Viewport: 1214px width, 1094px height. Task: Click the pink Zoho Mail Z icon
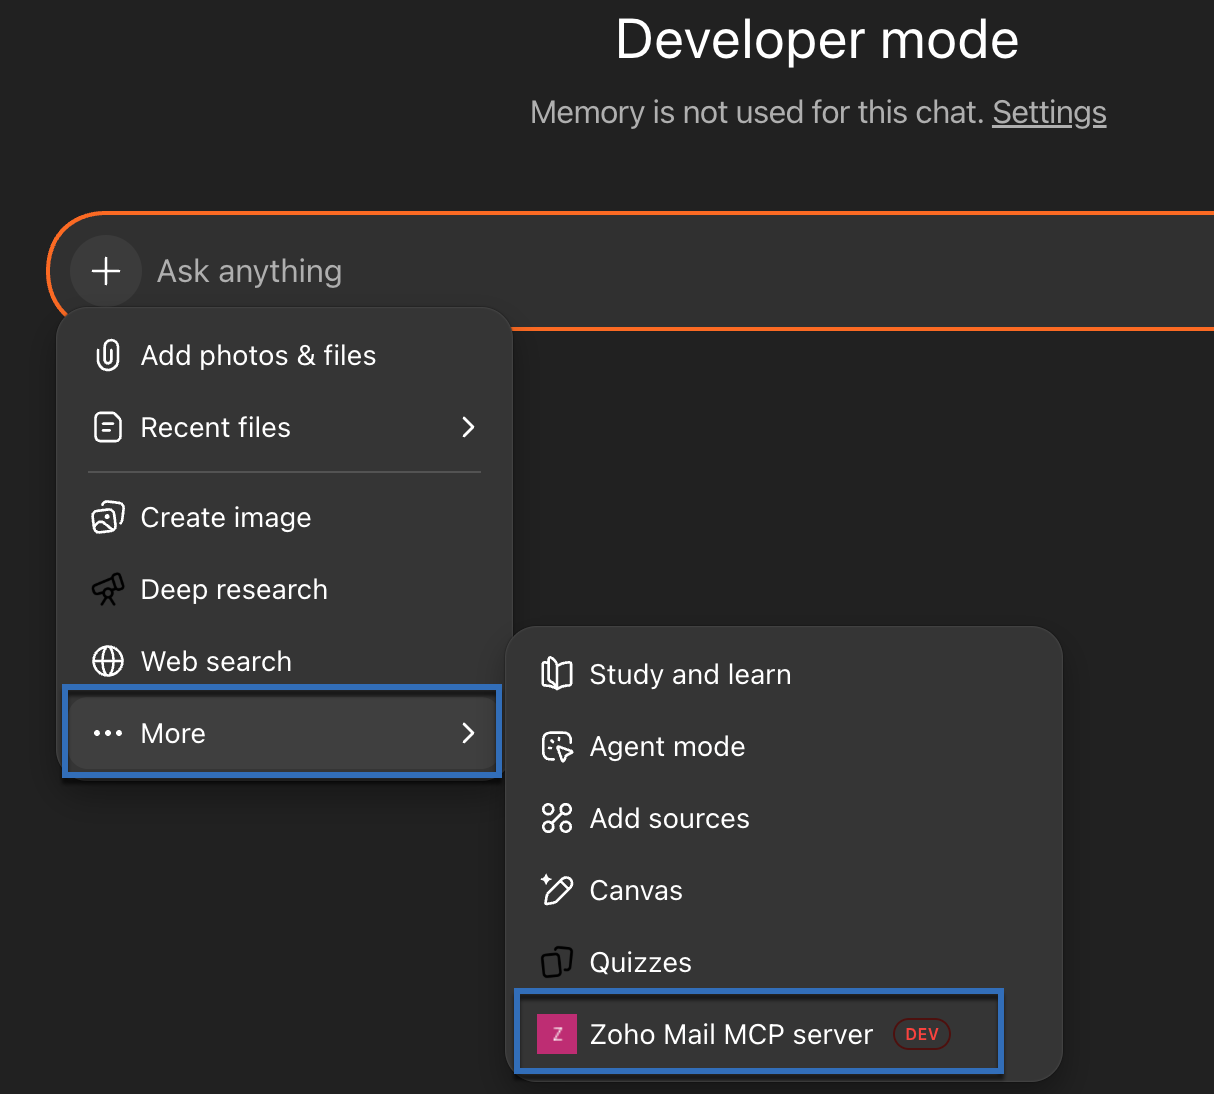tap(557, 1034)
